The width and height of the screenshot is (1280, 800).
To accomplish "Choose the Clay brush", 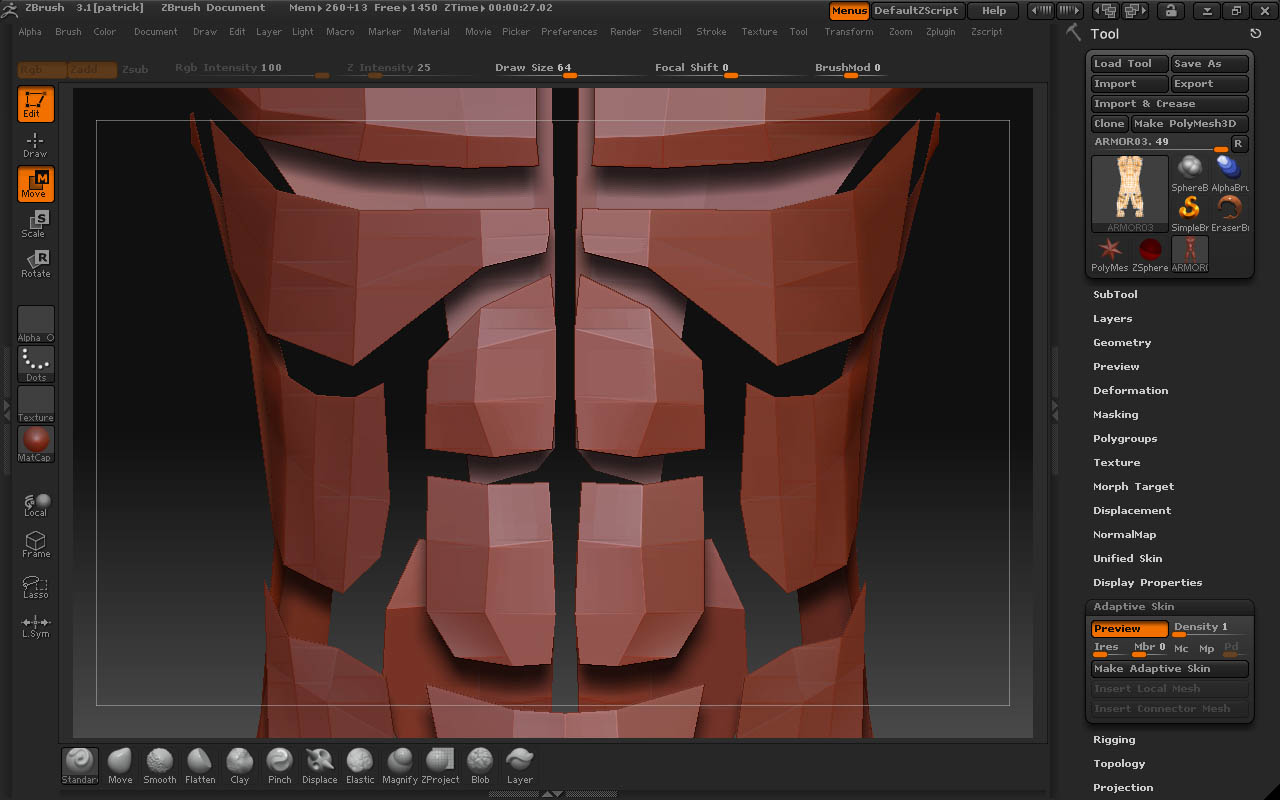I will (x=240, y=765).
